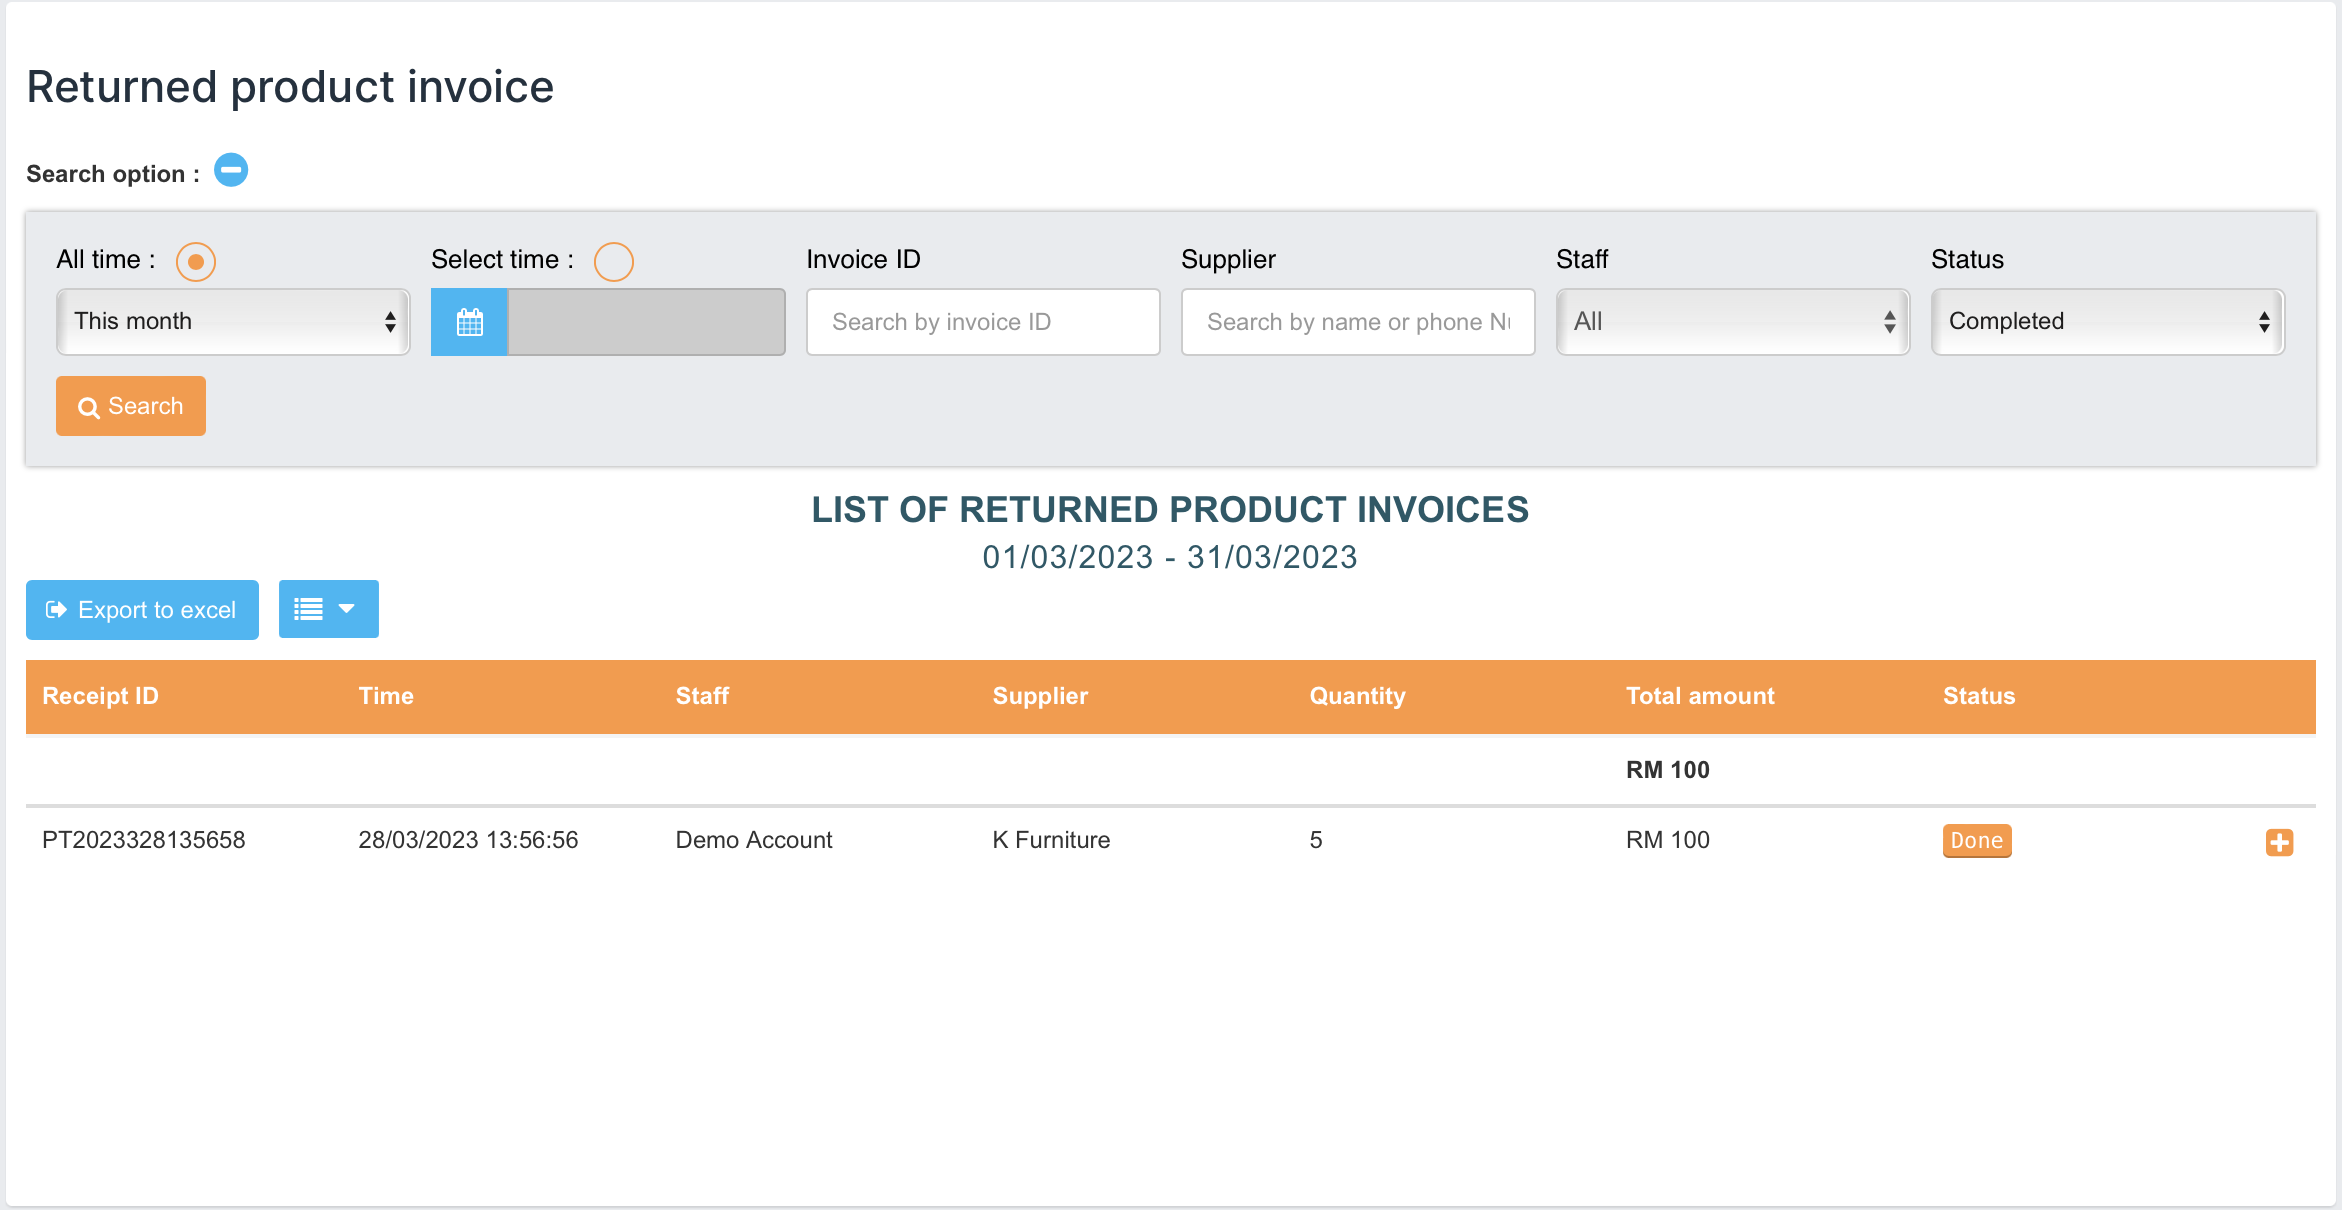The width and height of the screenshot is (2342, 1210).
Task: Select the All time radio button
Action: tap(196, 262)
